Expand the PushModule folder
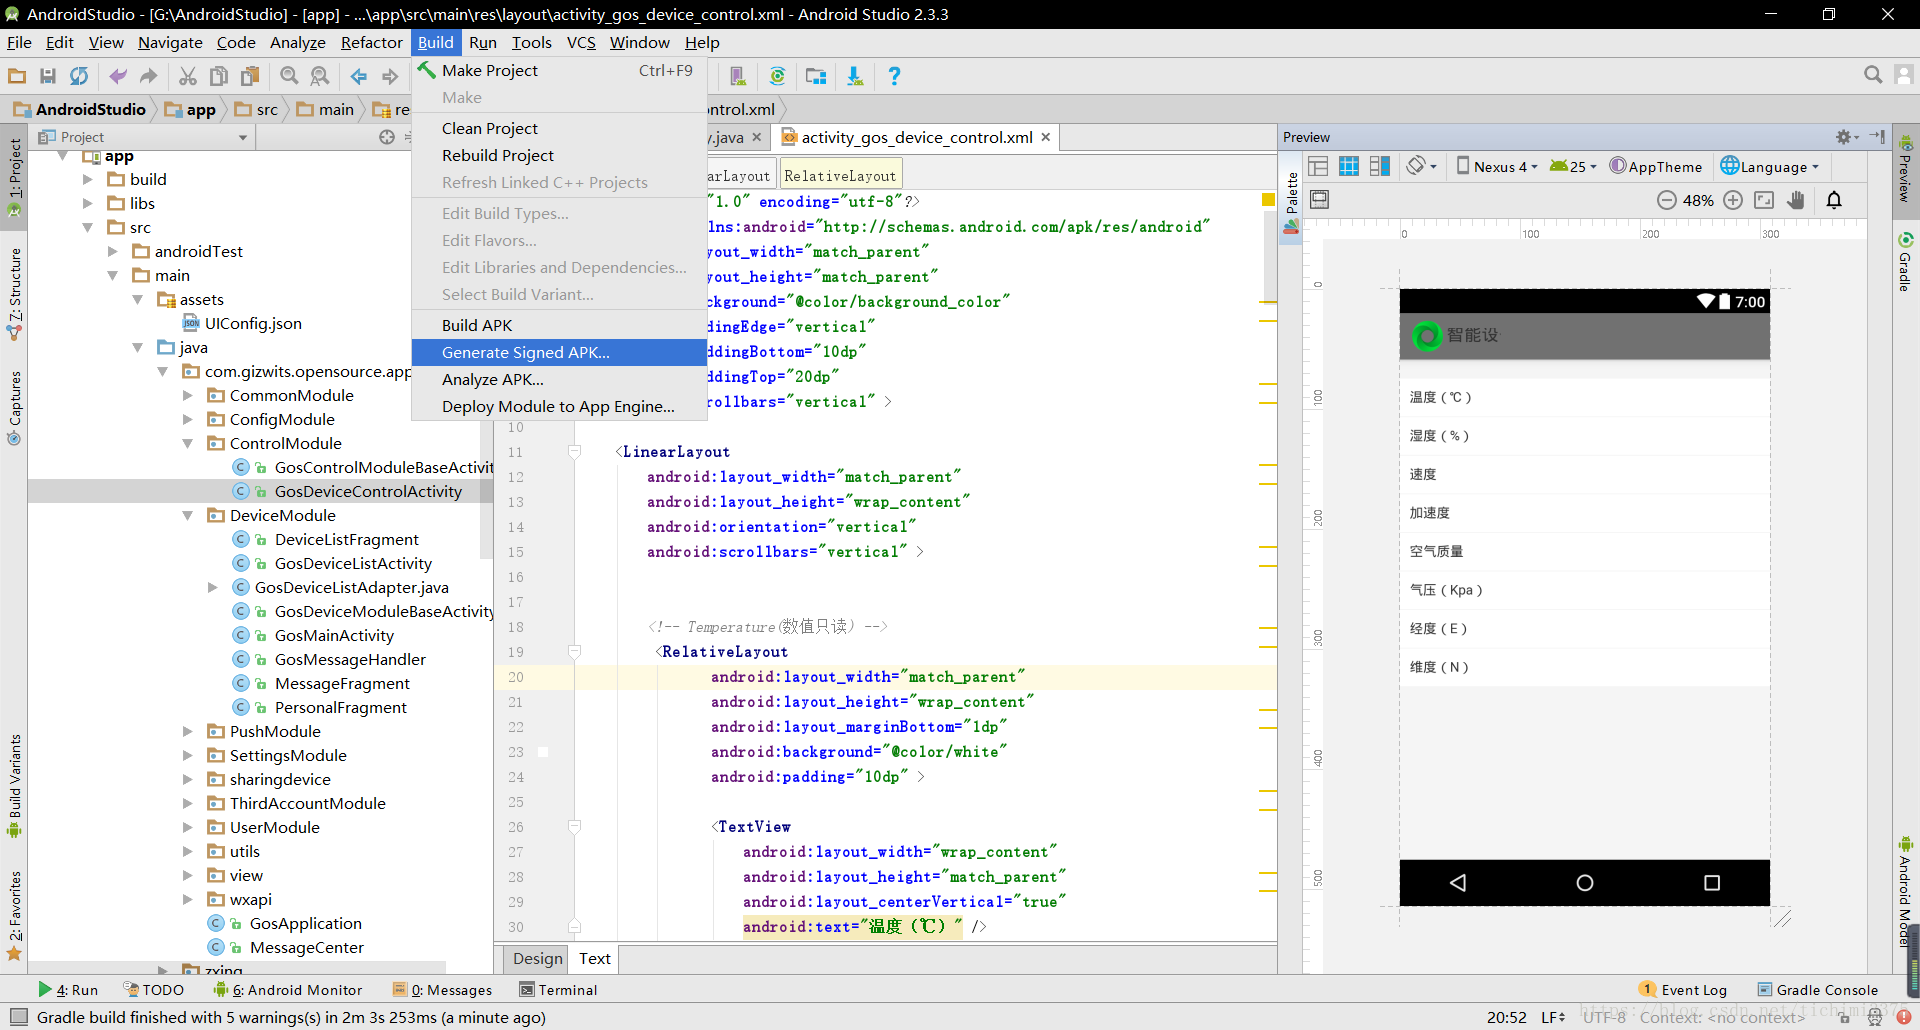This screenshot has width=1920, height=1030. [x=188, y=731]
